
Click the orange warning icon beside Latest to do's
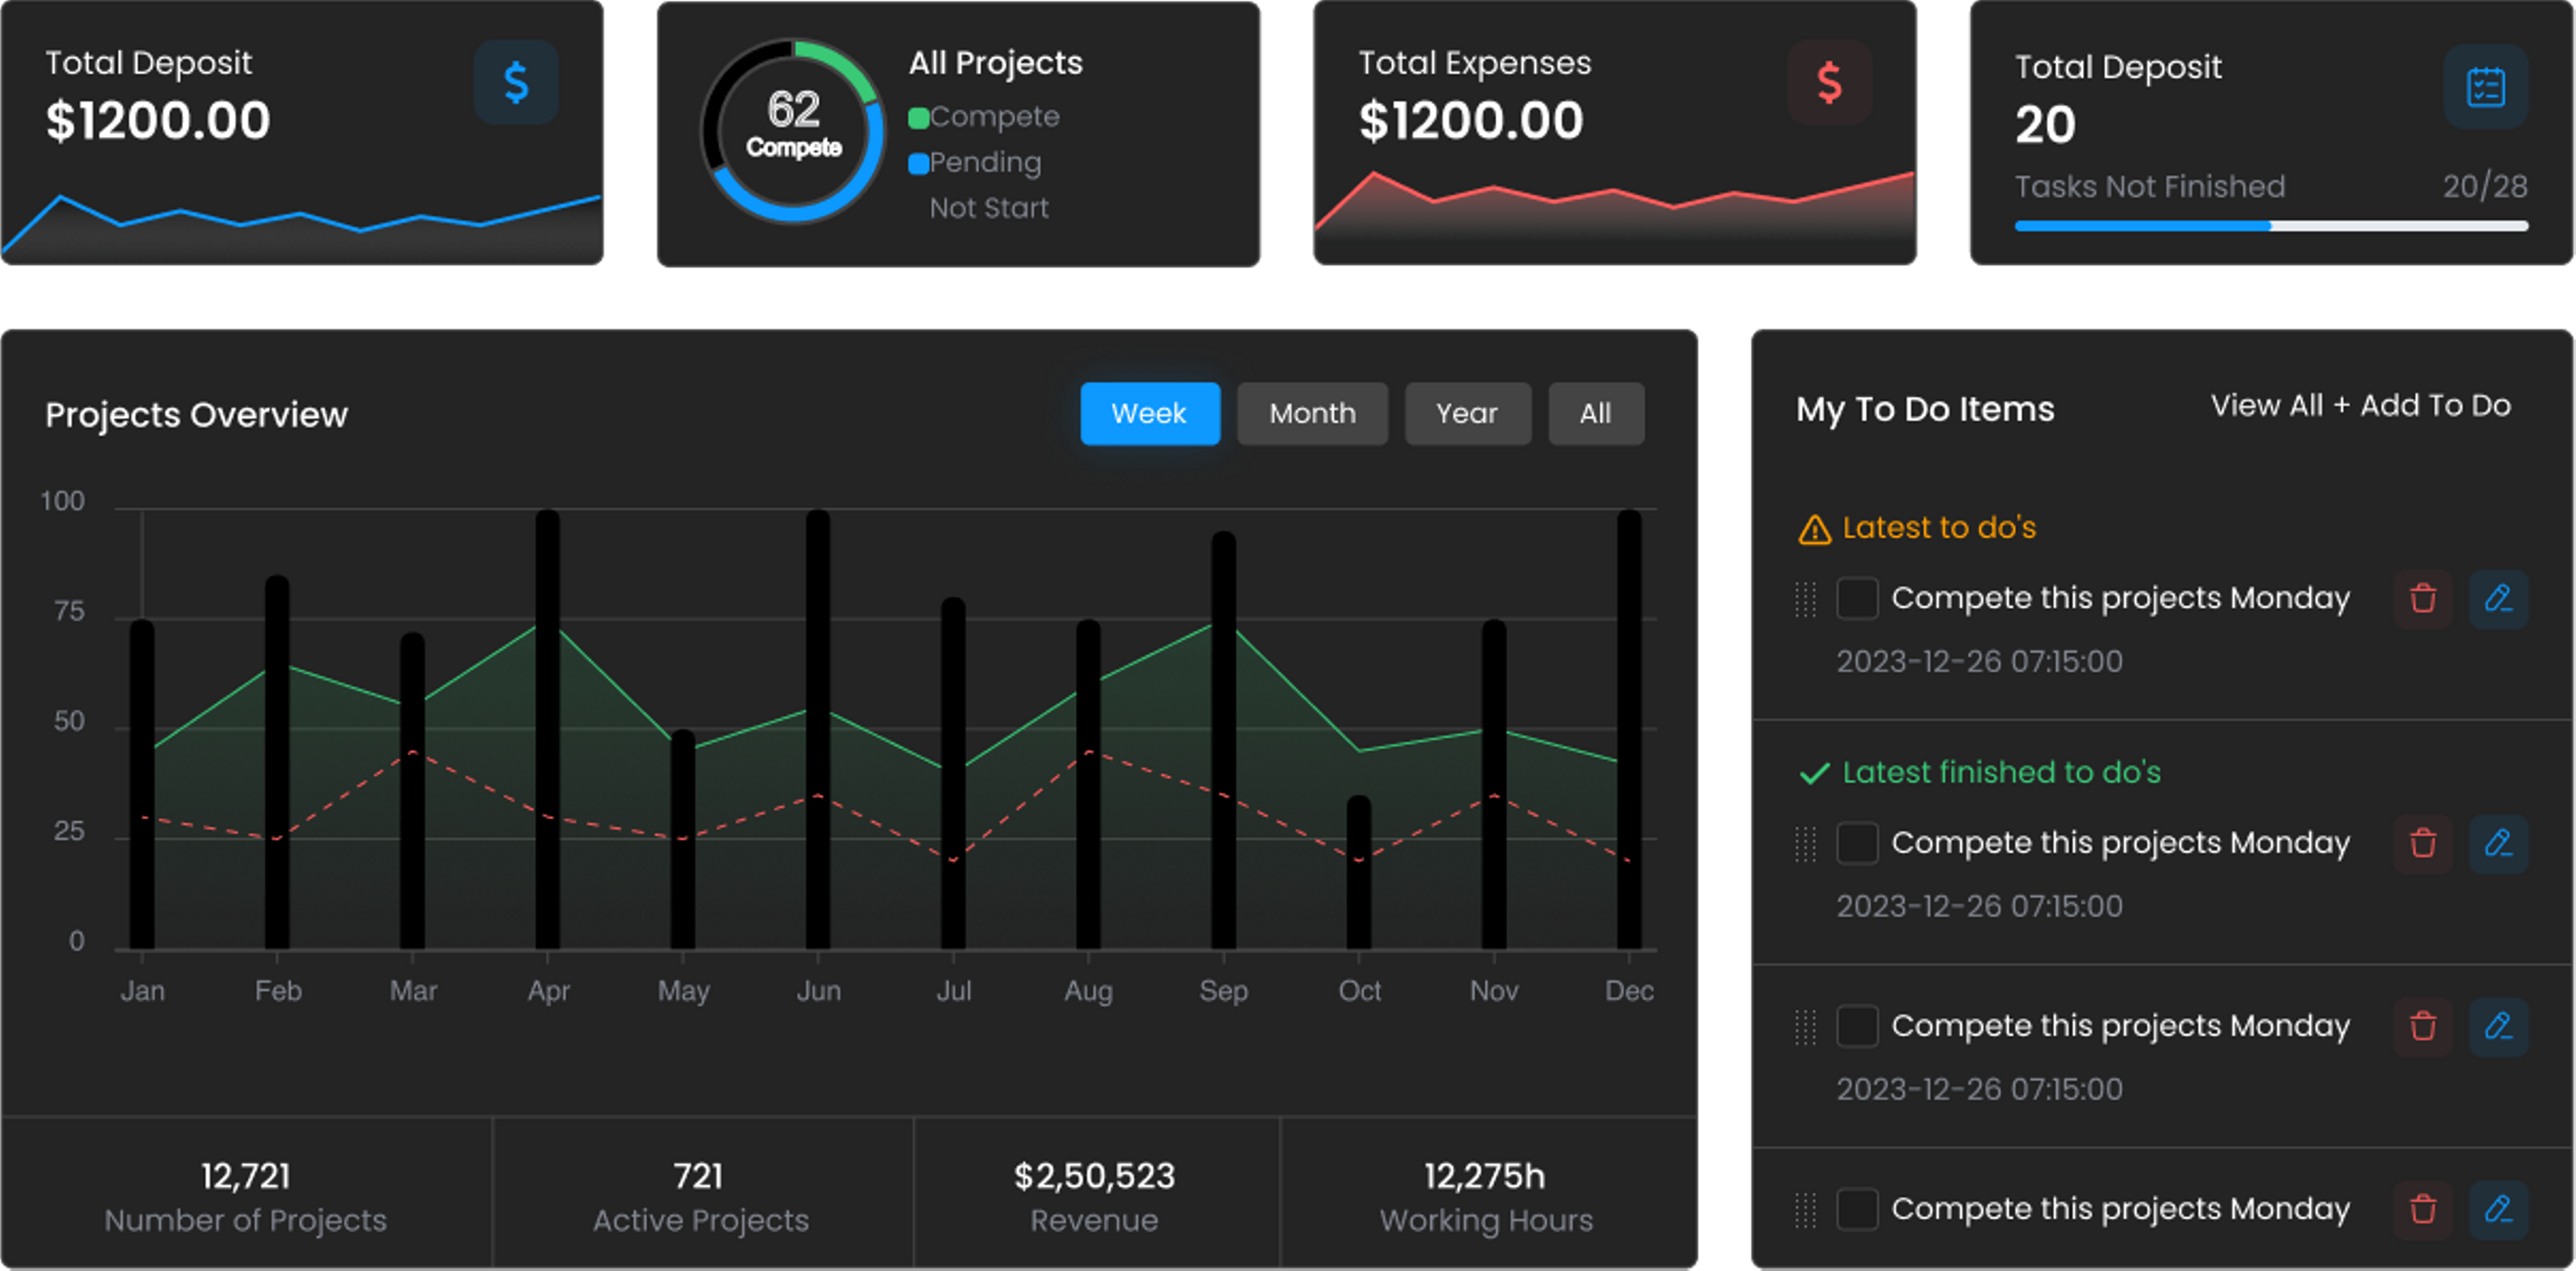click(x=1814, y=529)
